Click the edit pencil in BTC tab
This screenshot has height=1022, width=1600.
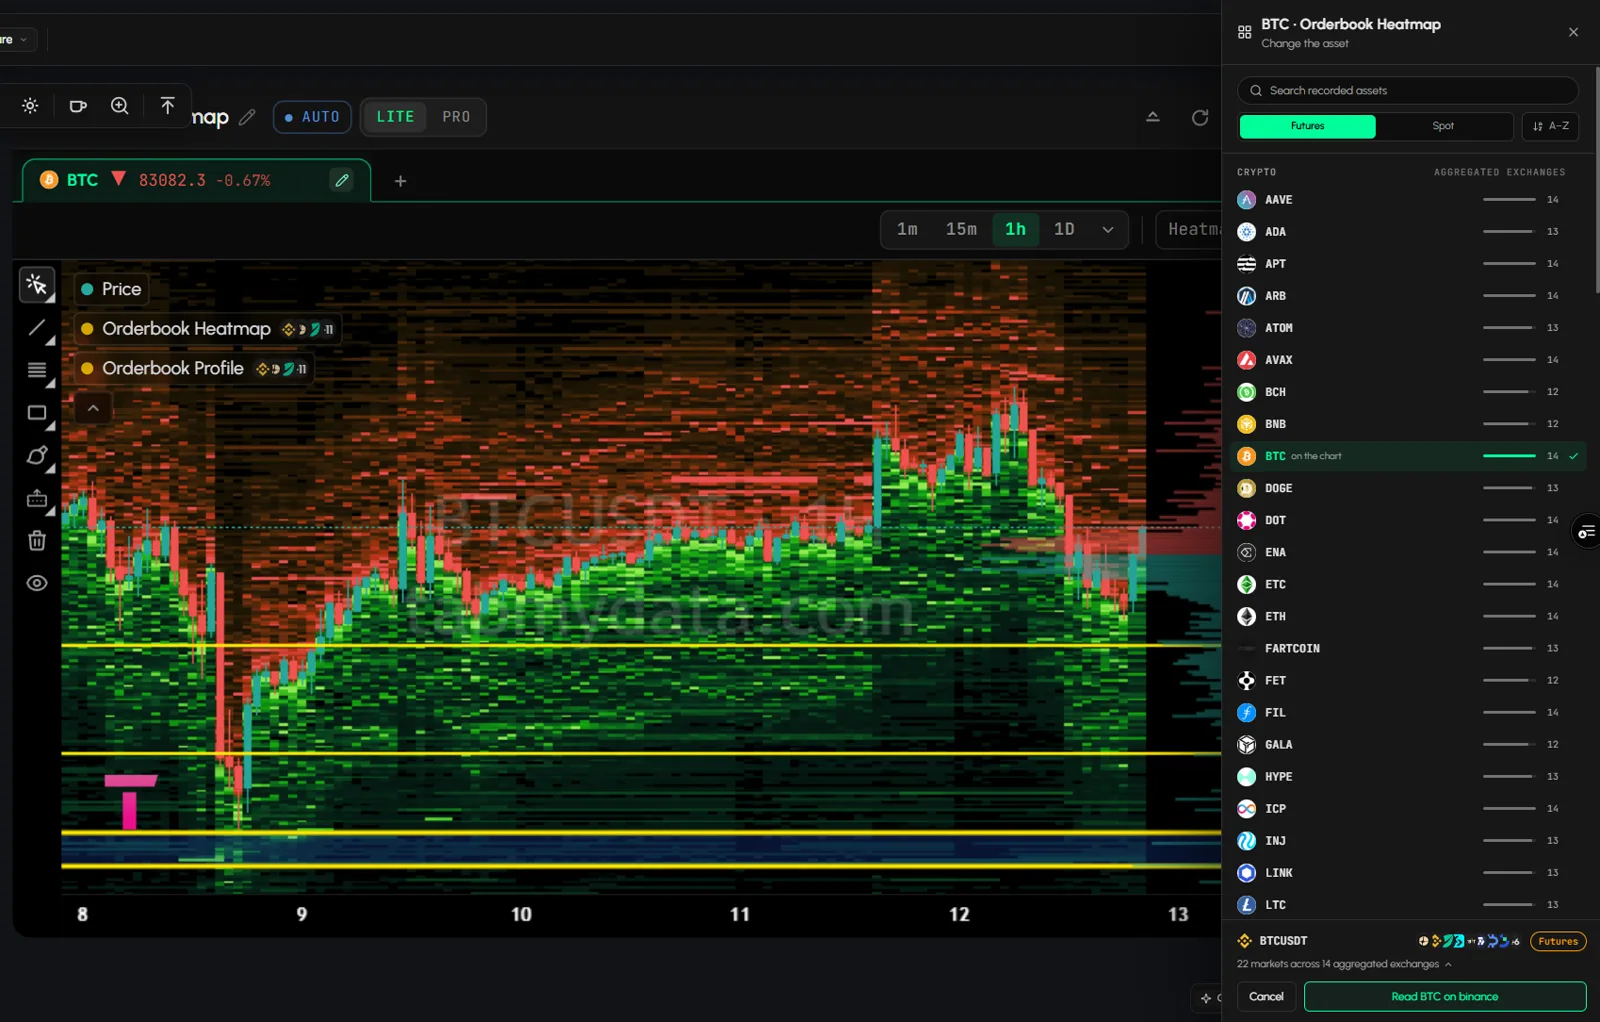(x=342, y=180)
